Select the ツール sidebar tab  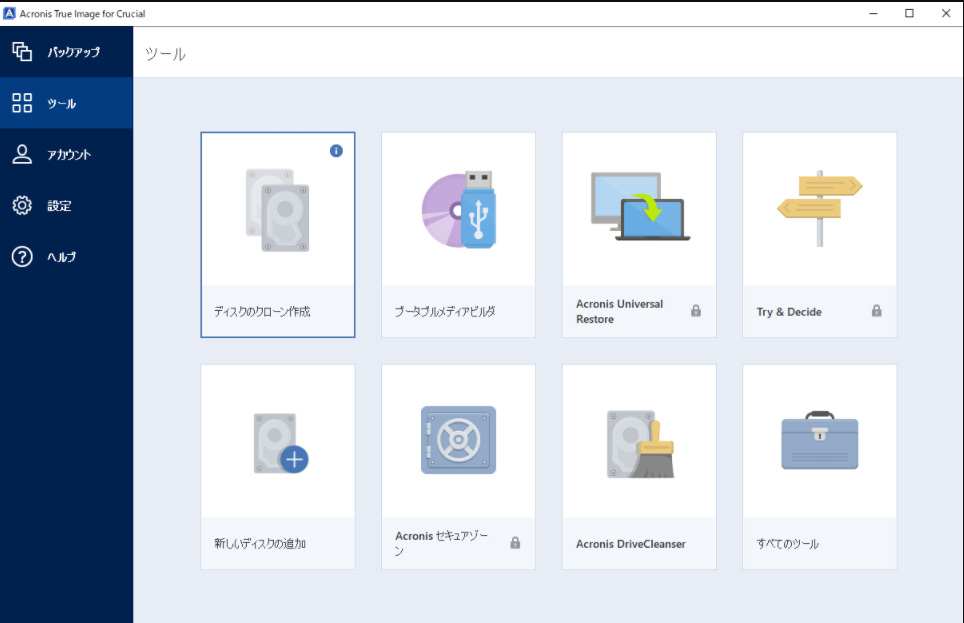click(66, 103)
